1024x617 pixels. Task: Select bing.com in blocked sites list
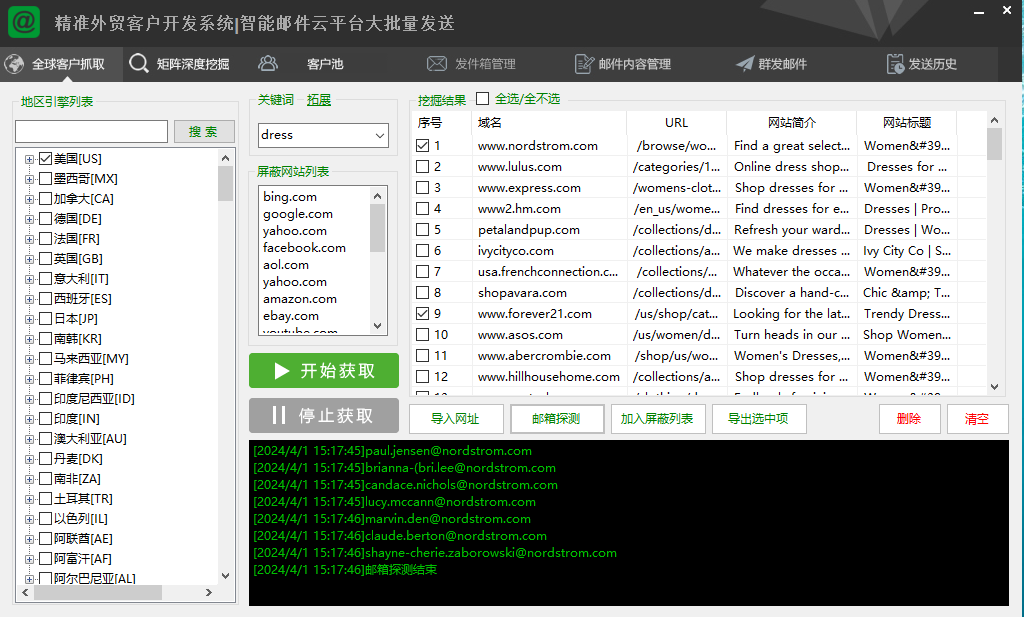290,197
